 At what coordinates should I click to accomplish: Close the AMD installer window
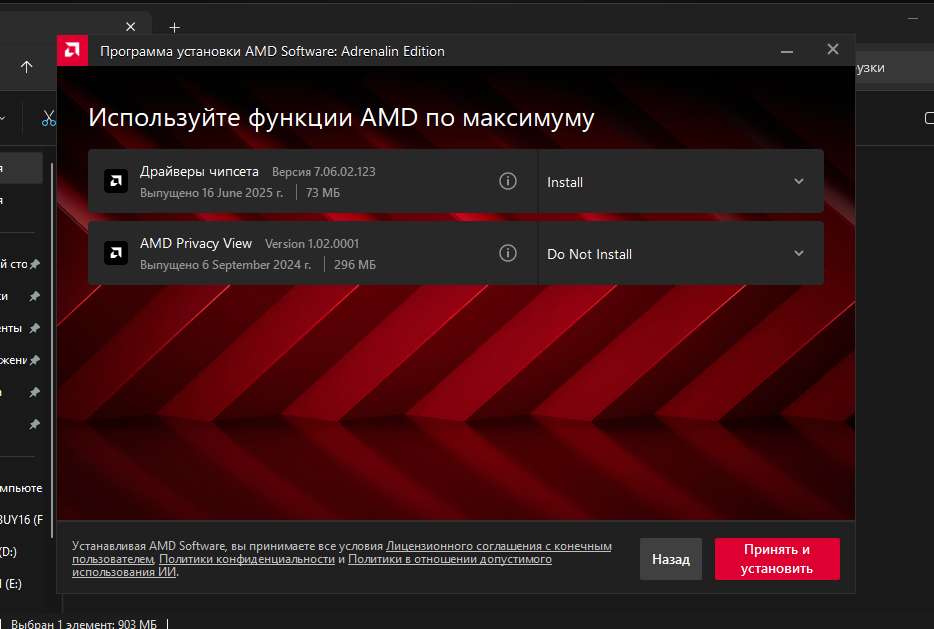[833, 49]
